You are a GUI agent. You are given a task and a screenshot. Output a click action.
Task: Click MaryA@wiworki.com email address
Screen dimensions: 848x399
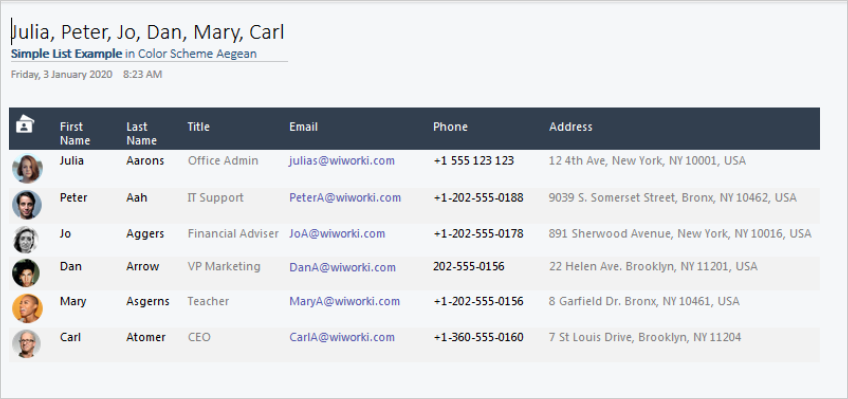pyautogui.click(x=344, y=301)
